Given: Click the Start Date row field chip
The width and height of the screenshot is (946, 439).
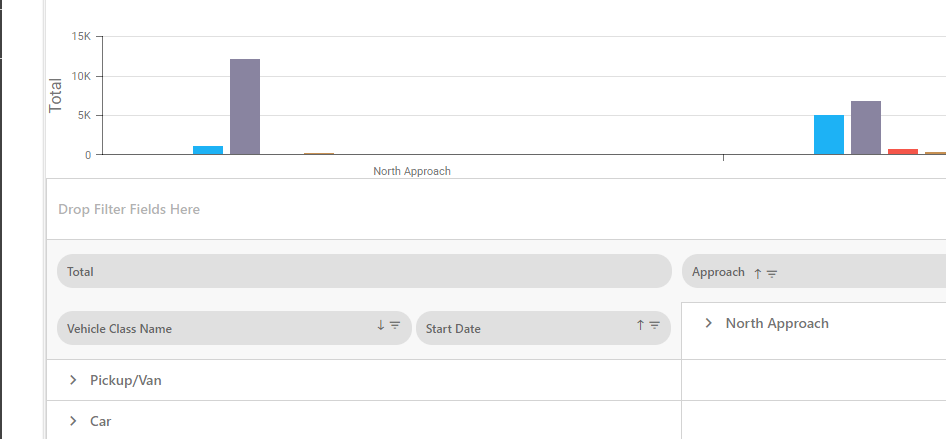Looking at the screenshot, I should pyautogui.click(x=520, y=328).
